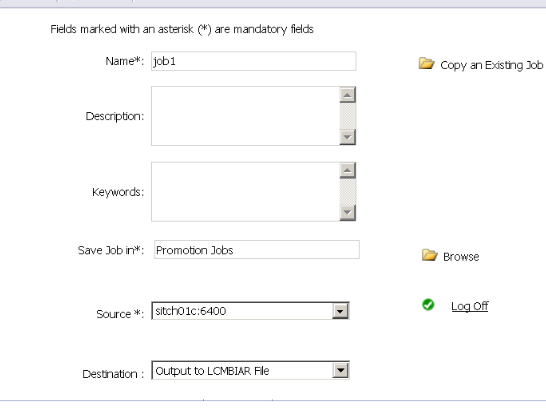Click the Description scrollbar track
546x413 pixels.
(x=348, y=116)
